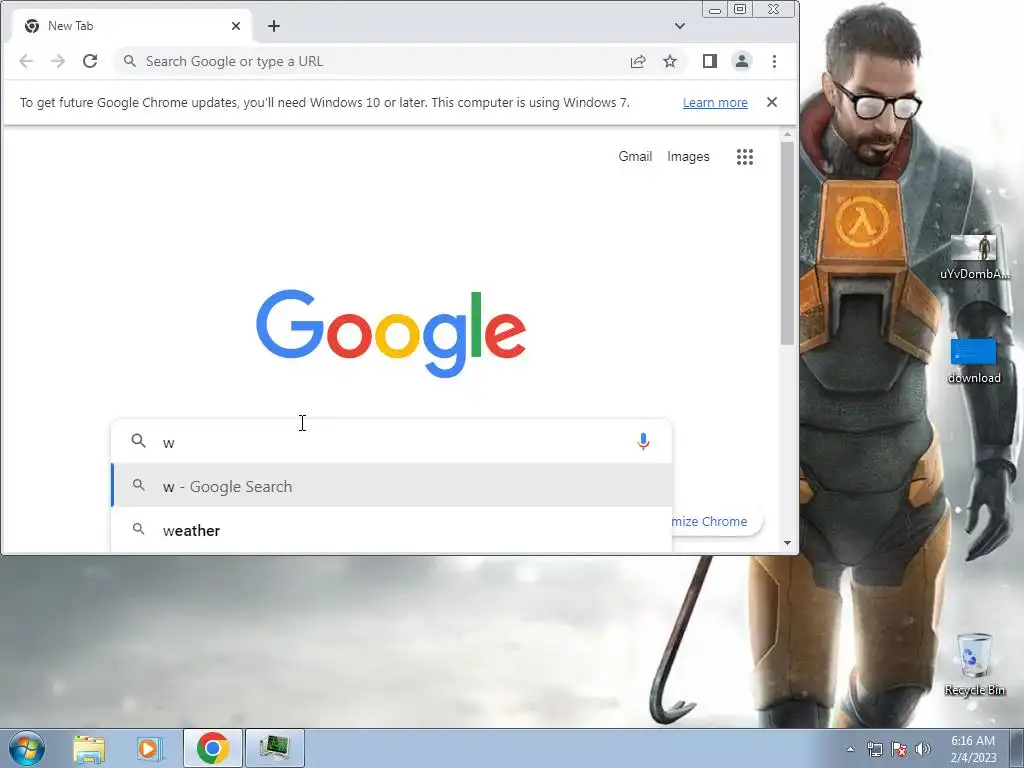Open the Action Center flag icon
1024x768 pixels.
899,749
